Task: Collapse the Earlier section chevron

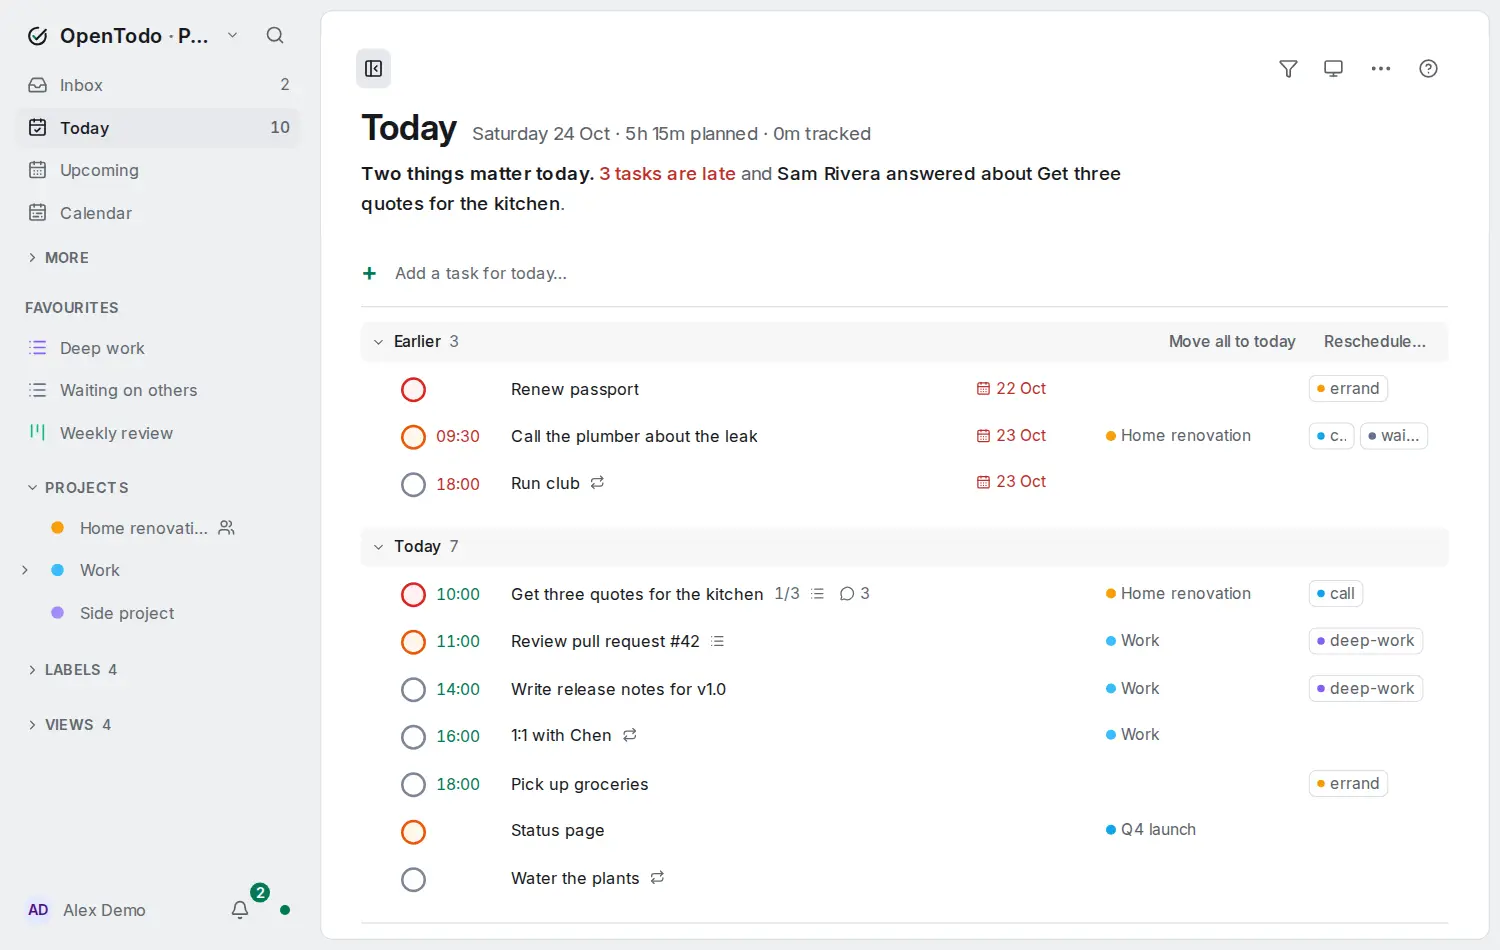Action: point(378,342)
